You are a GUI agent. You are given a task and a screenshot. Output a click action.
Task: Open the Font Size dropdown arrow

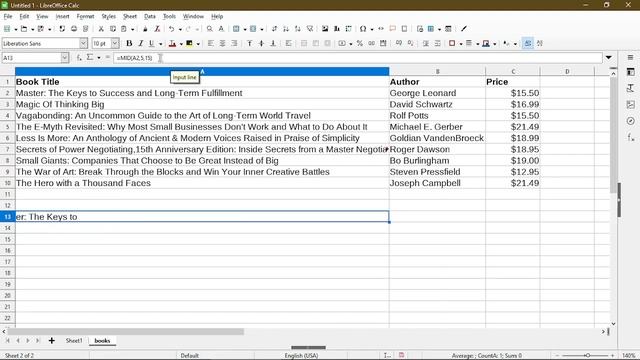(115, 43)
